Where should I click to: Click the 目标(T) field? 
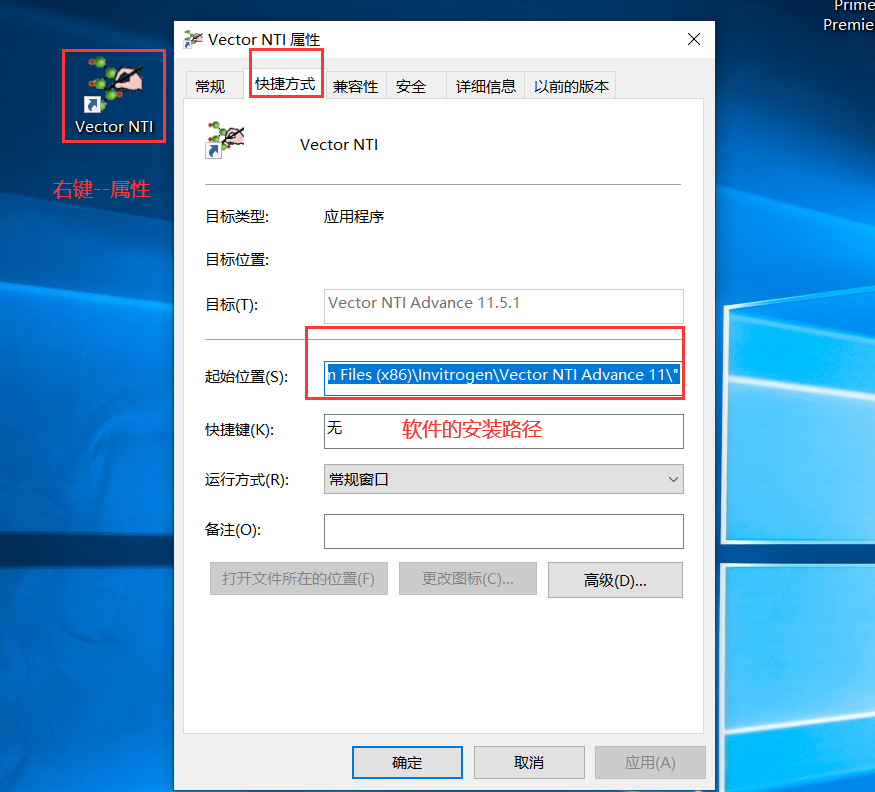pos(503,306)
